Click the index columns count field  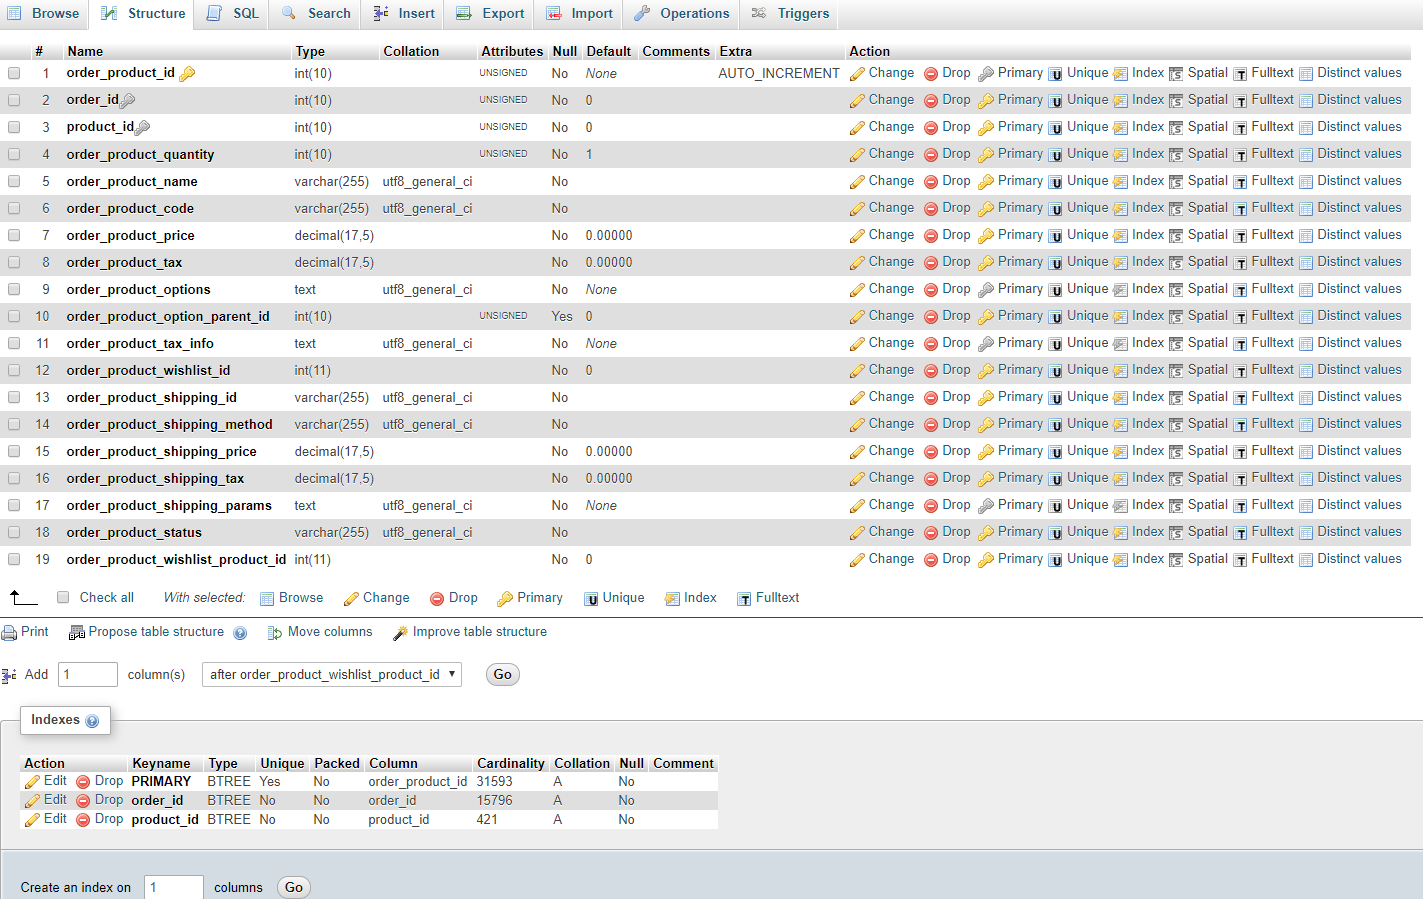[174, 887]
